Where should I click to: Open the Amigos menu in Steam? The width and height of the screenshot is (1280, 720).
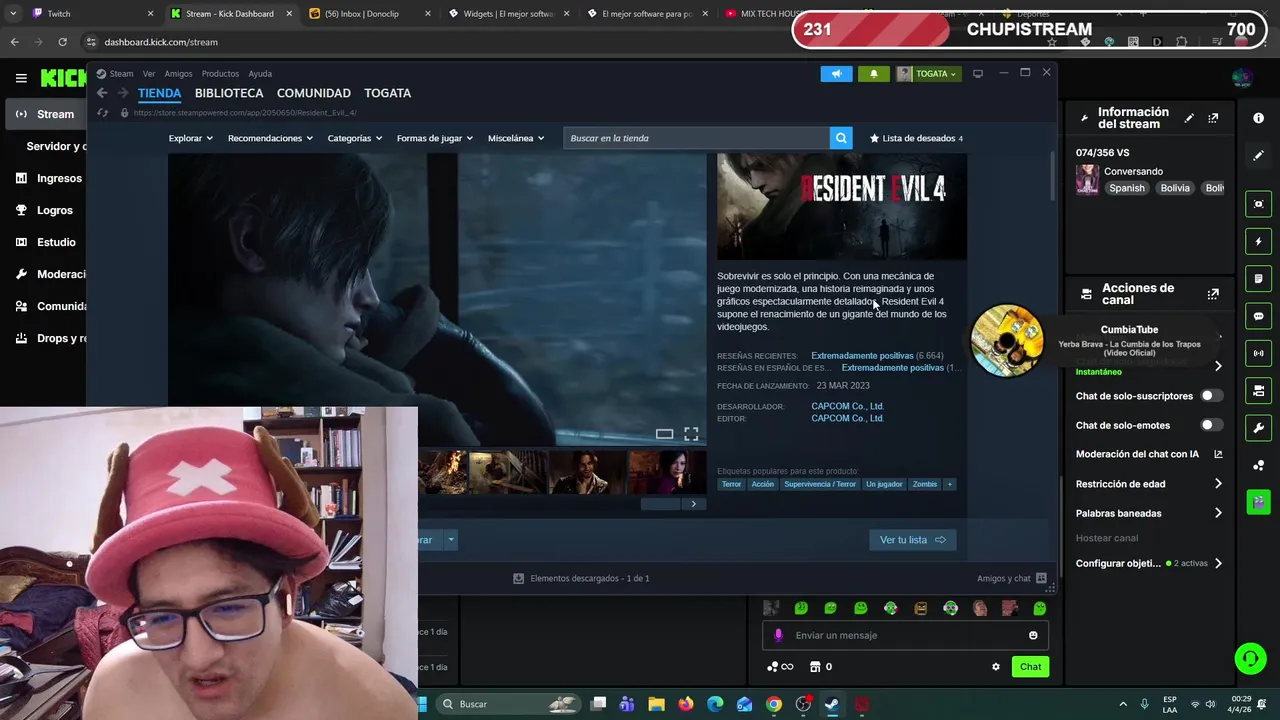click(178, 73)
